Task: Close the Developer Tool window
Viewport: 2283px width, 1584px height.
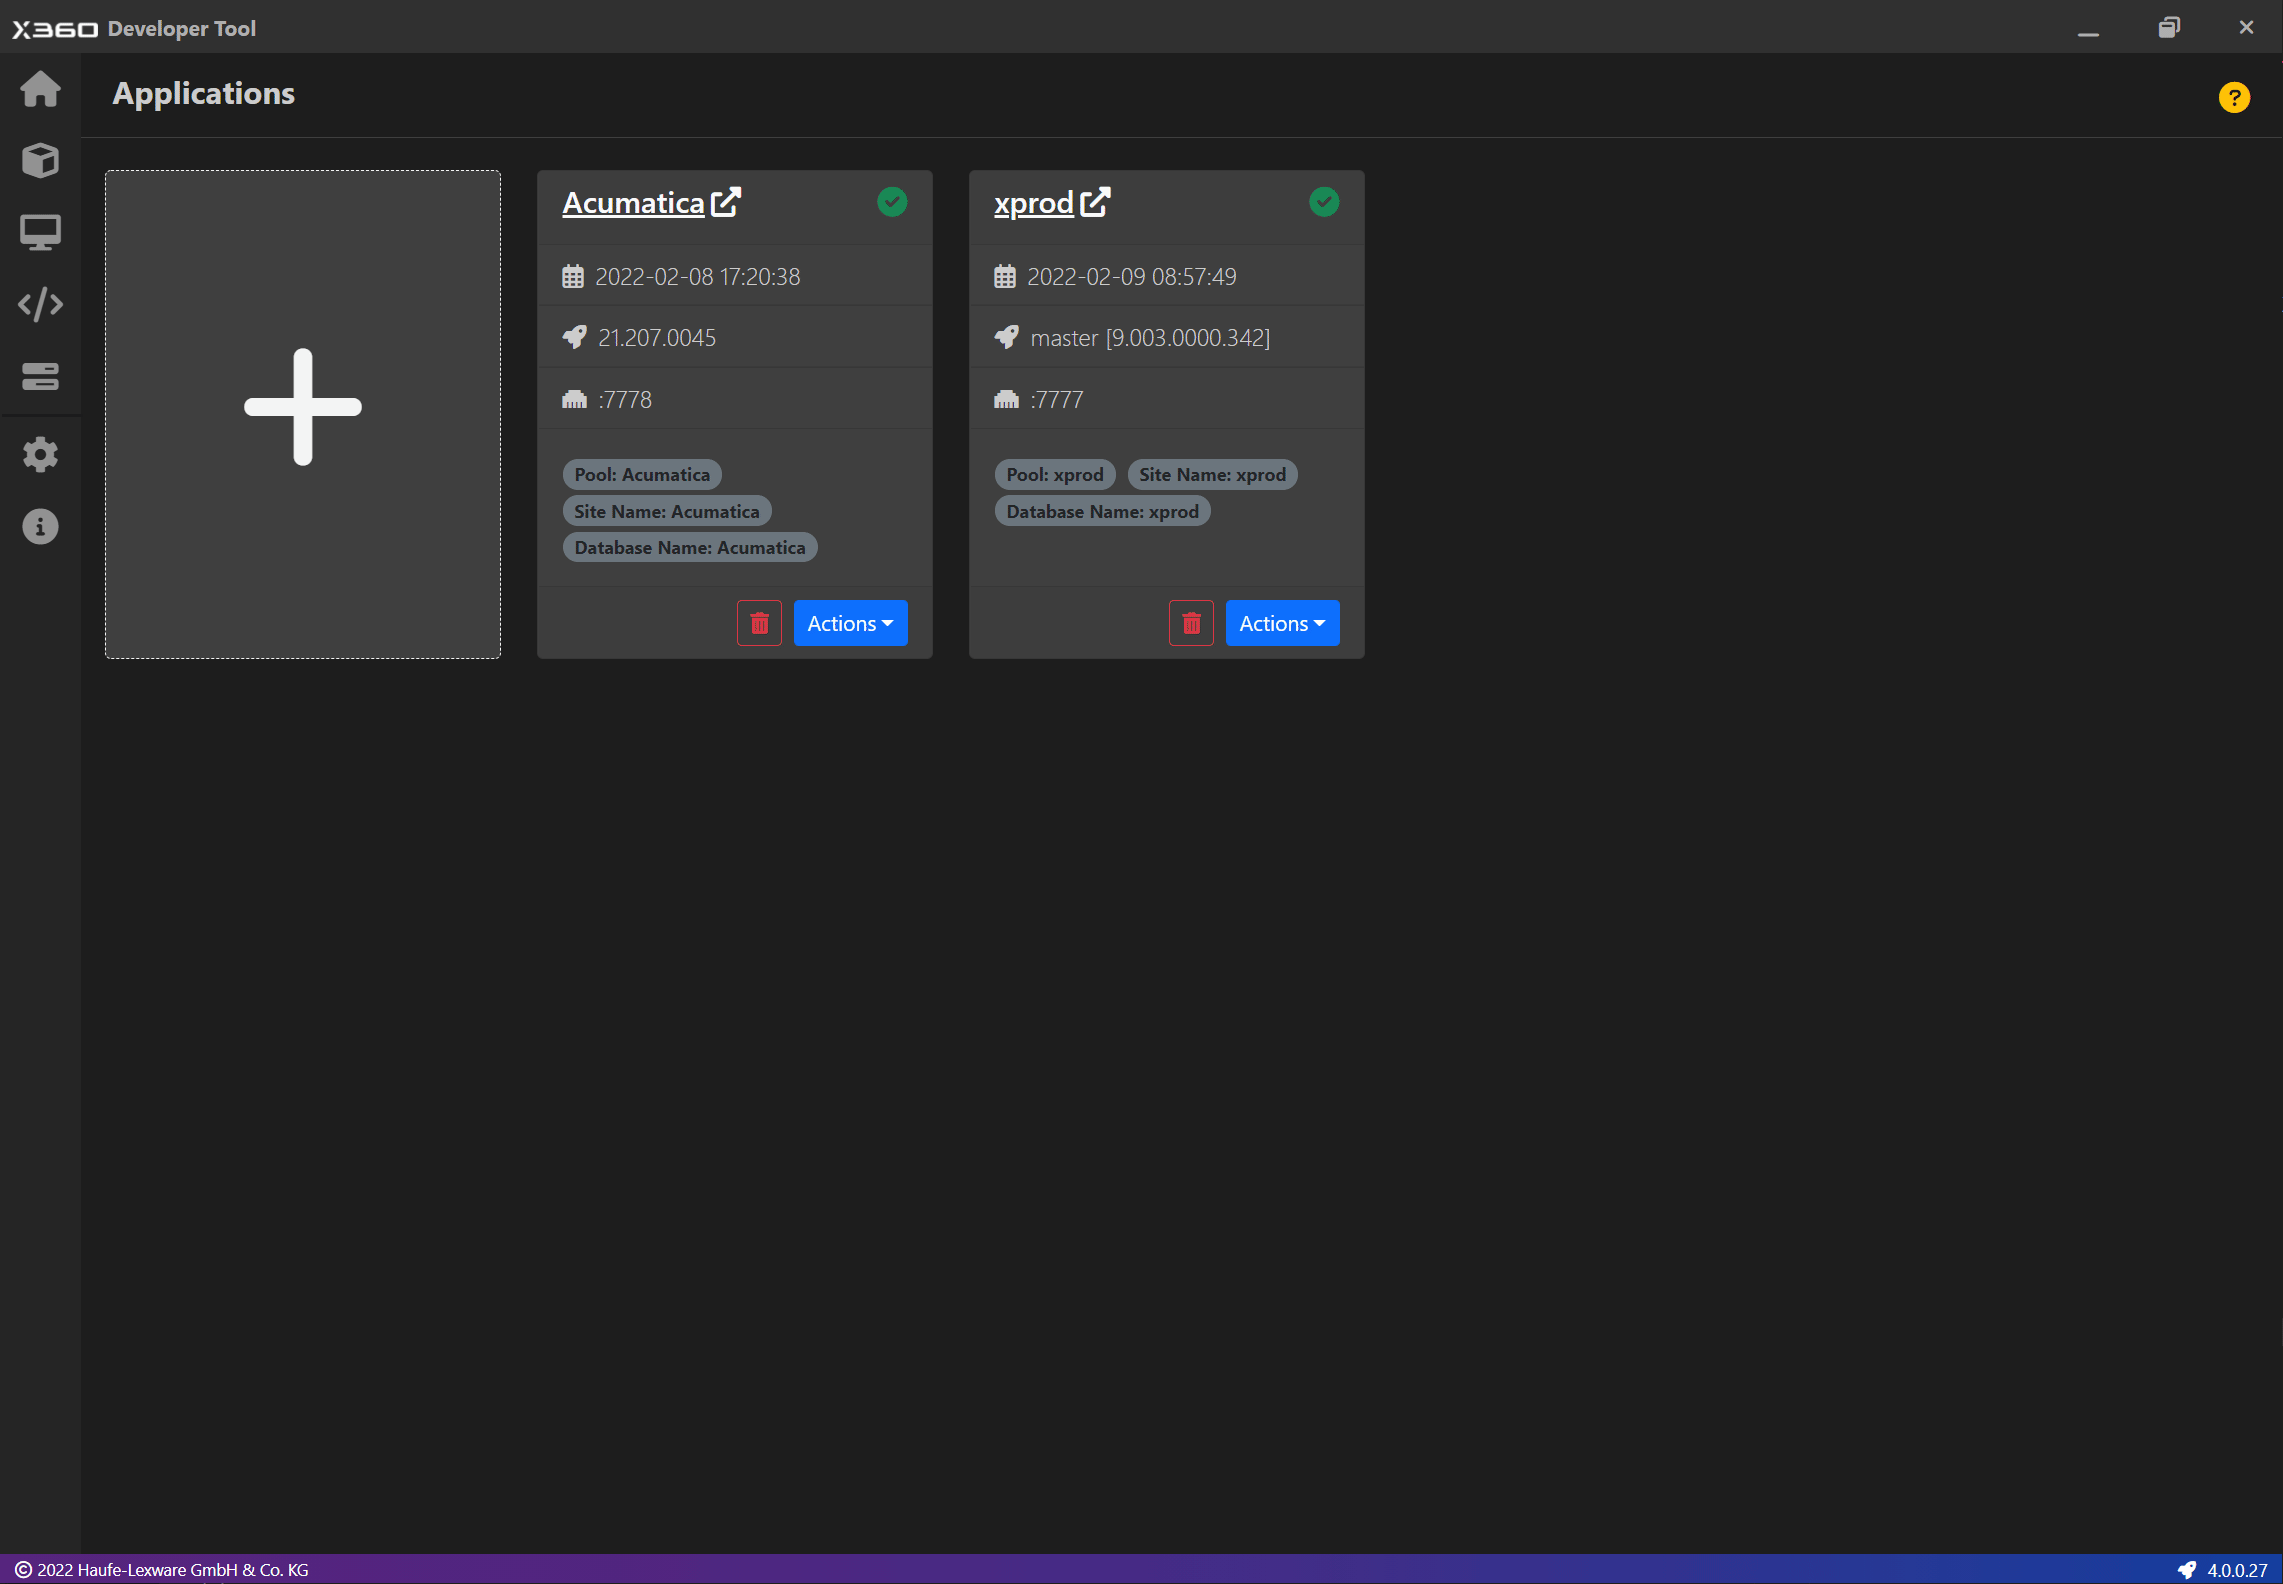Action: pyautogui.click(x=2247, y=28)
